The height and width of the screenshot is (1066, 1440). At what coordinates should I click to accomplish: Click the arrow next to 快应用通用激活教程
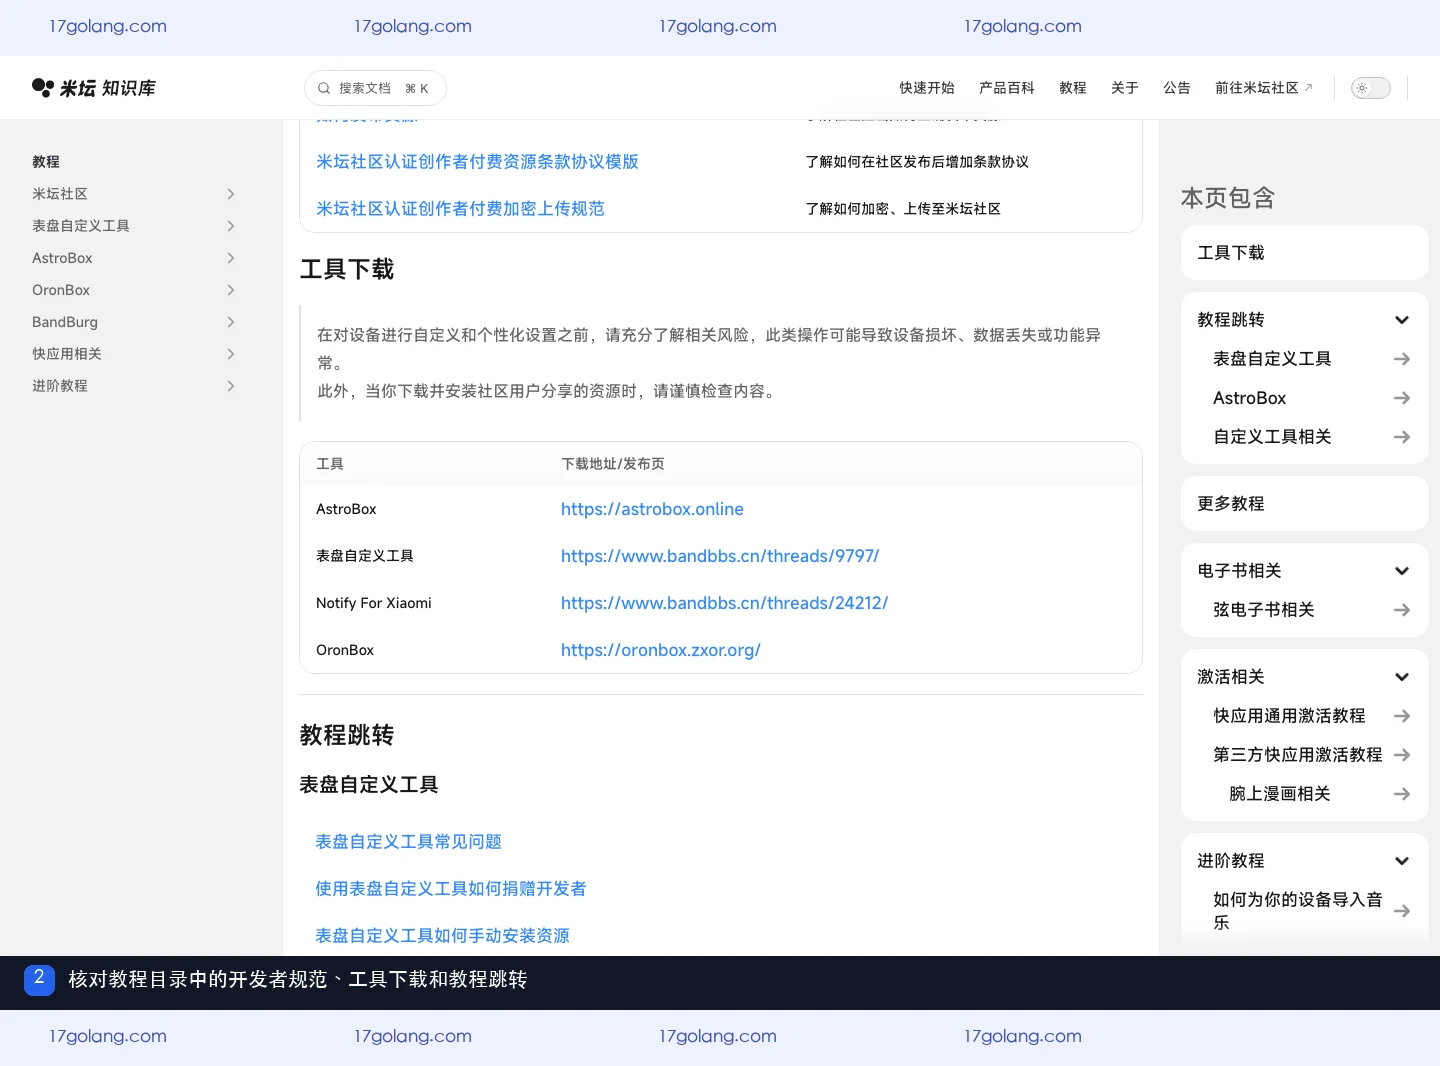1402,716
